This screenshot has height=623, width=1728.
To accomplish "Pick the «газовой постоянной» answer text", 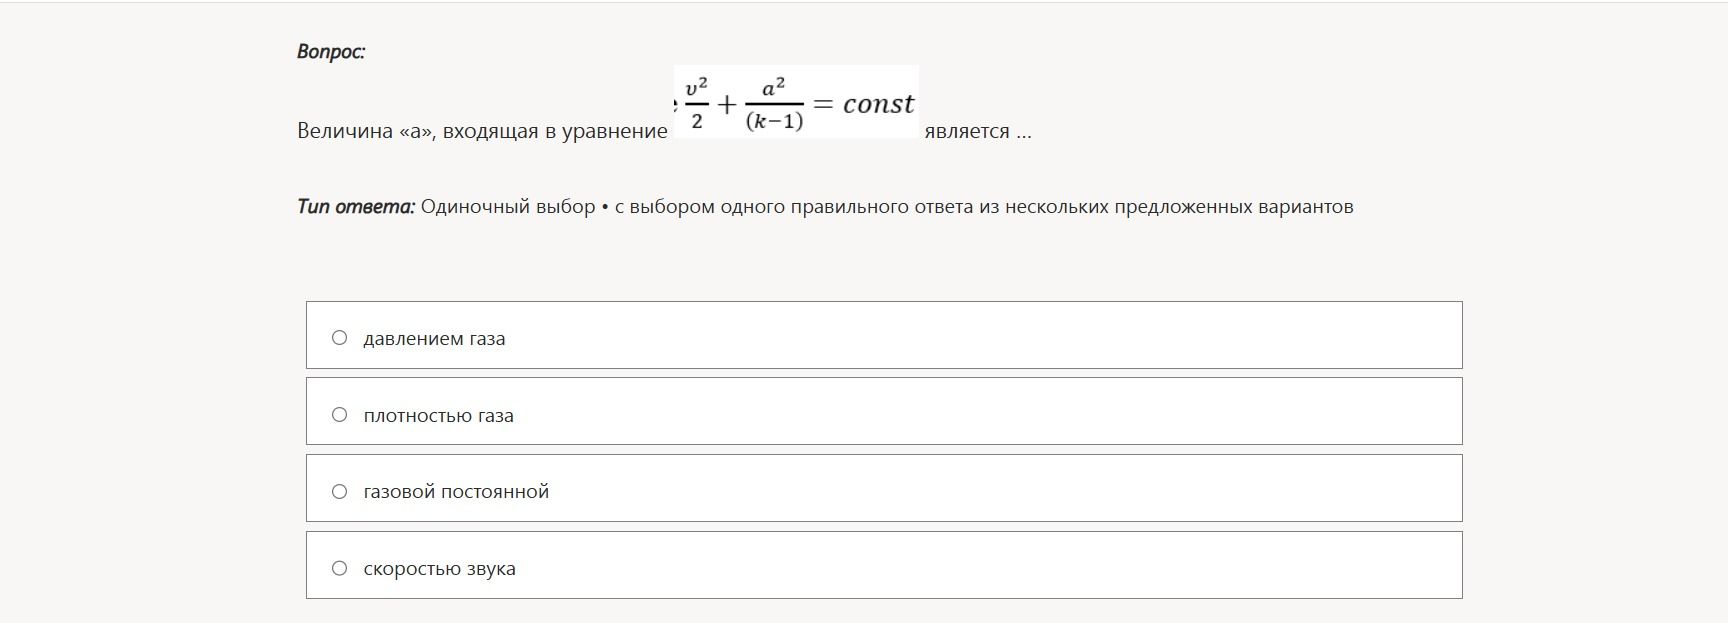I will coord(456,492).
